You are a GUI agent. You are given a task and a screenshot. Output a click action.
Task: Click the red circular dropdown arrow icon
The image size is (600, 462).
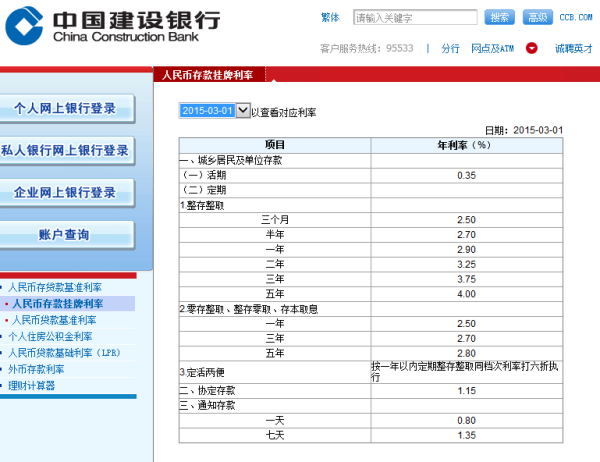click(532, 48)
